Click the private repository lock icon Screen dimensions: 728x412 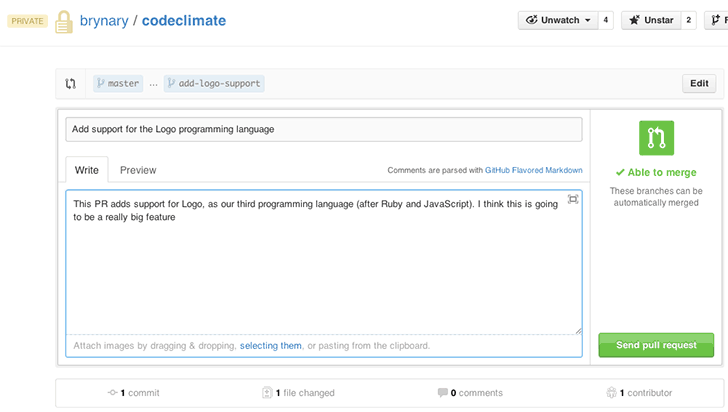[x=64, y=22]
